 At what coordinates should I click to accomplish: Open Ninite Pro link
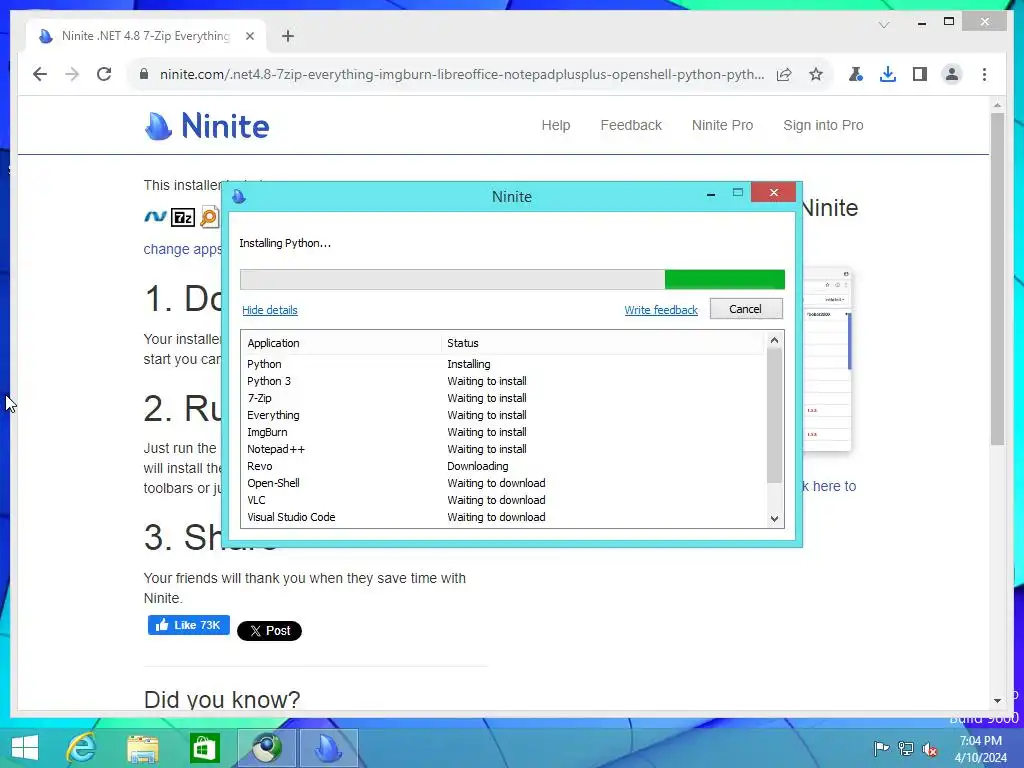[722, 125]
